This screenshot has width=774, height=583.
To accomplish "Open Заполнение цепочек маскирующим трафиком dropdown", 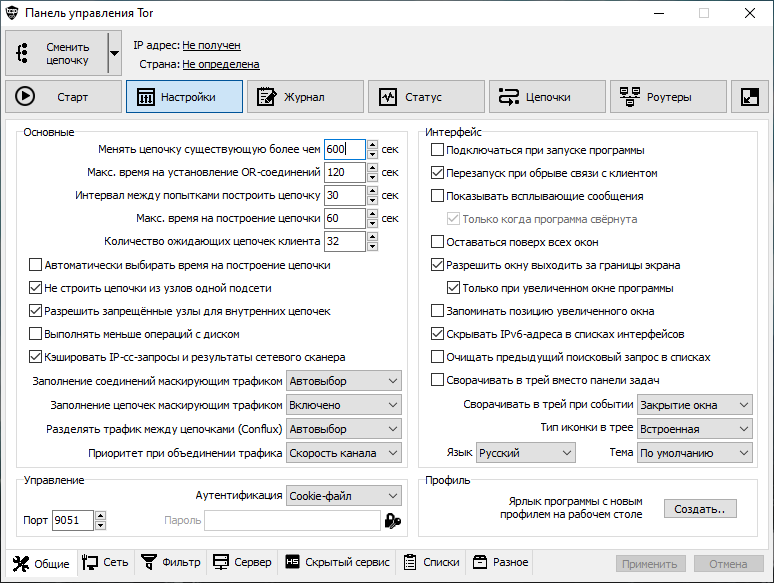I will (x=344, y=405).
